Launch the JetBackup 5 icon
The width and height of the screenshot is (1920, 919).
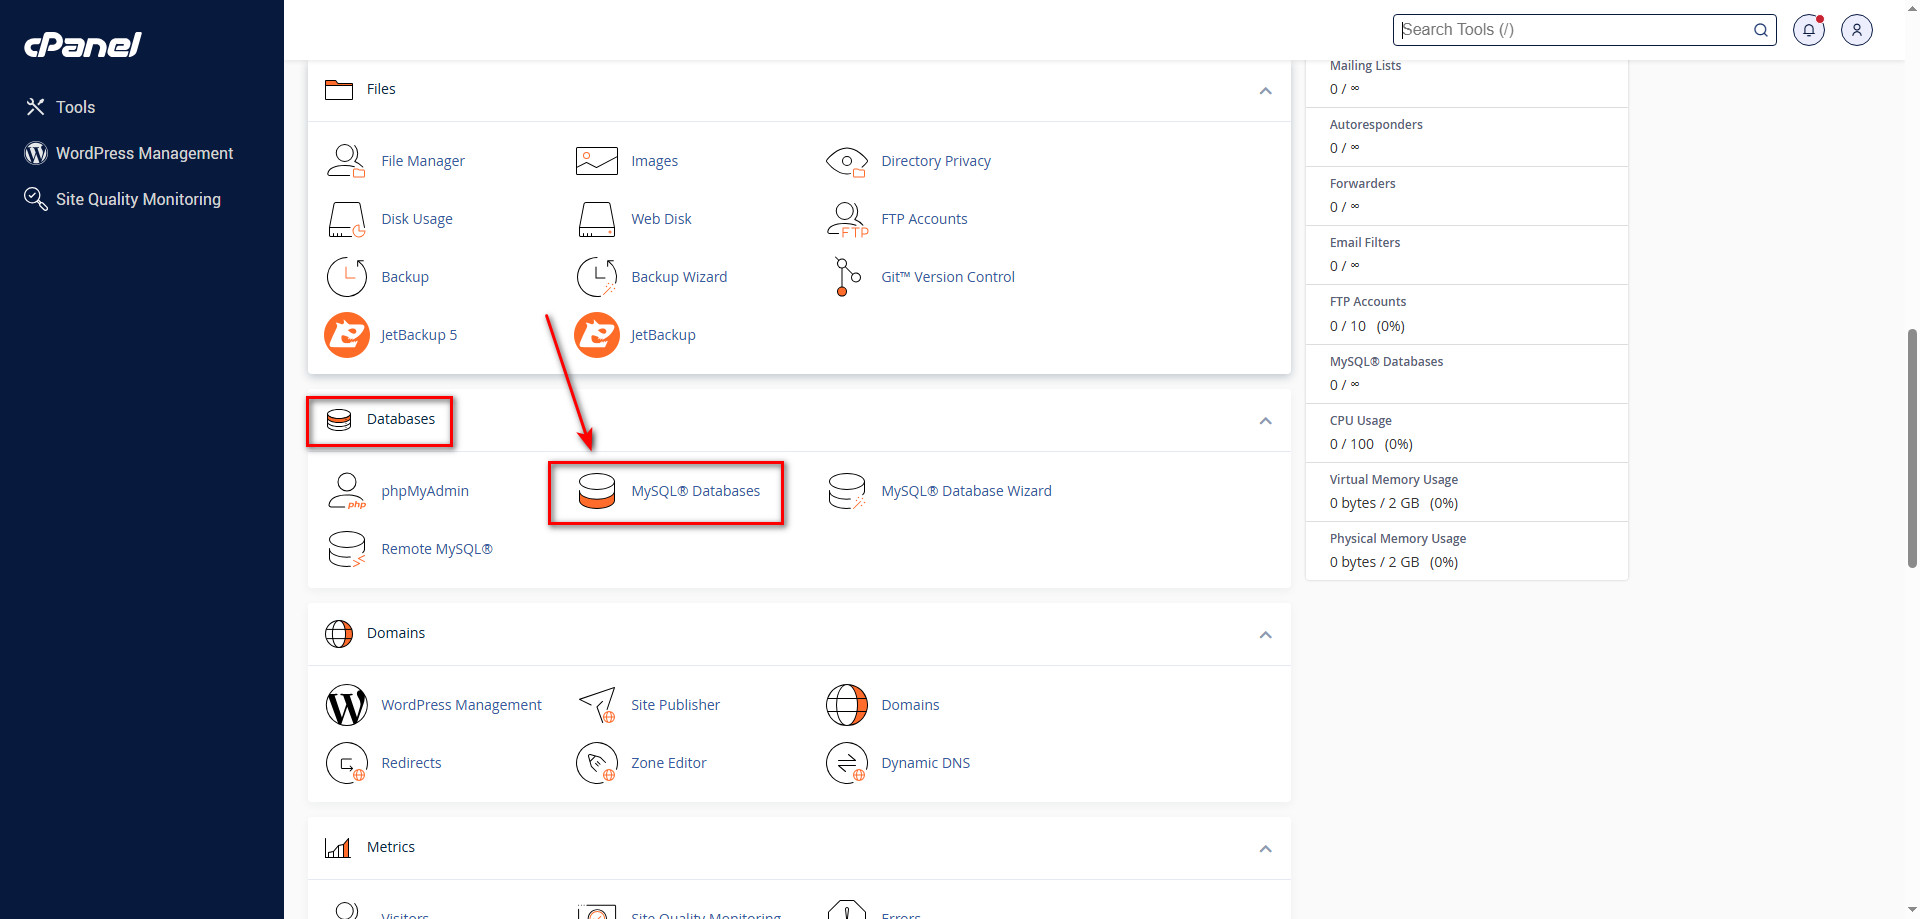click(347, 335)
